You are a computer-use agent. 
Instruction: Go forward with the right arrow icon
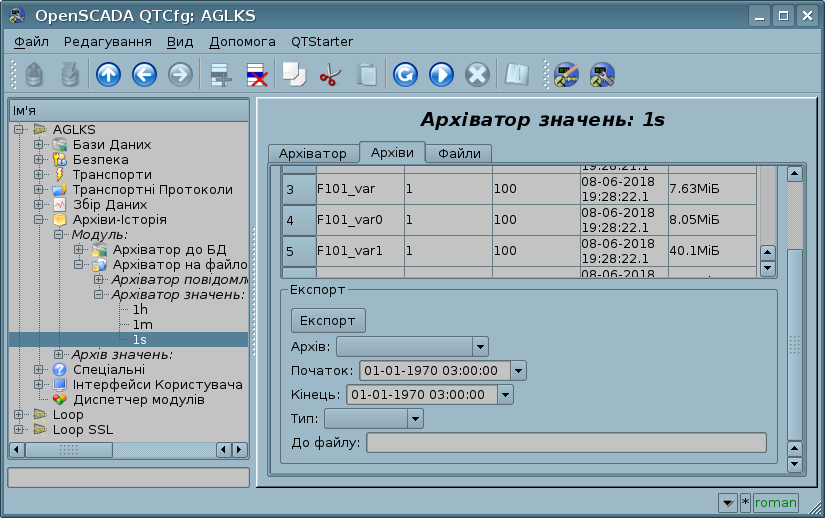(x=180, y=74)
